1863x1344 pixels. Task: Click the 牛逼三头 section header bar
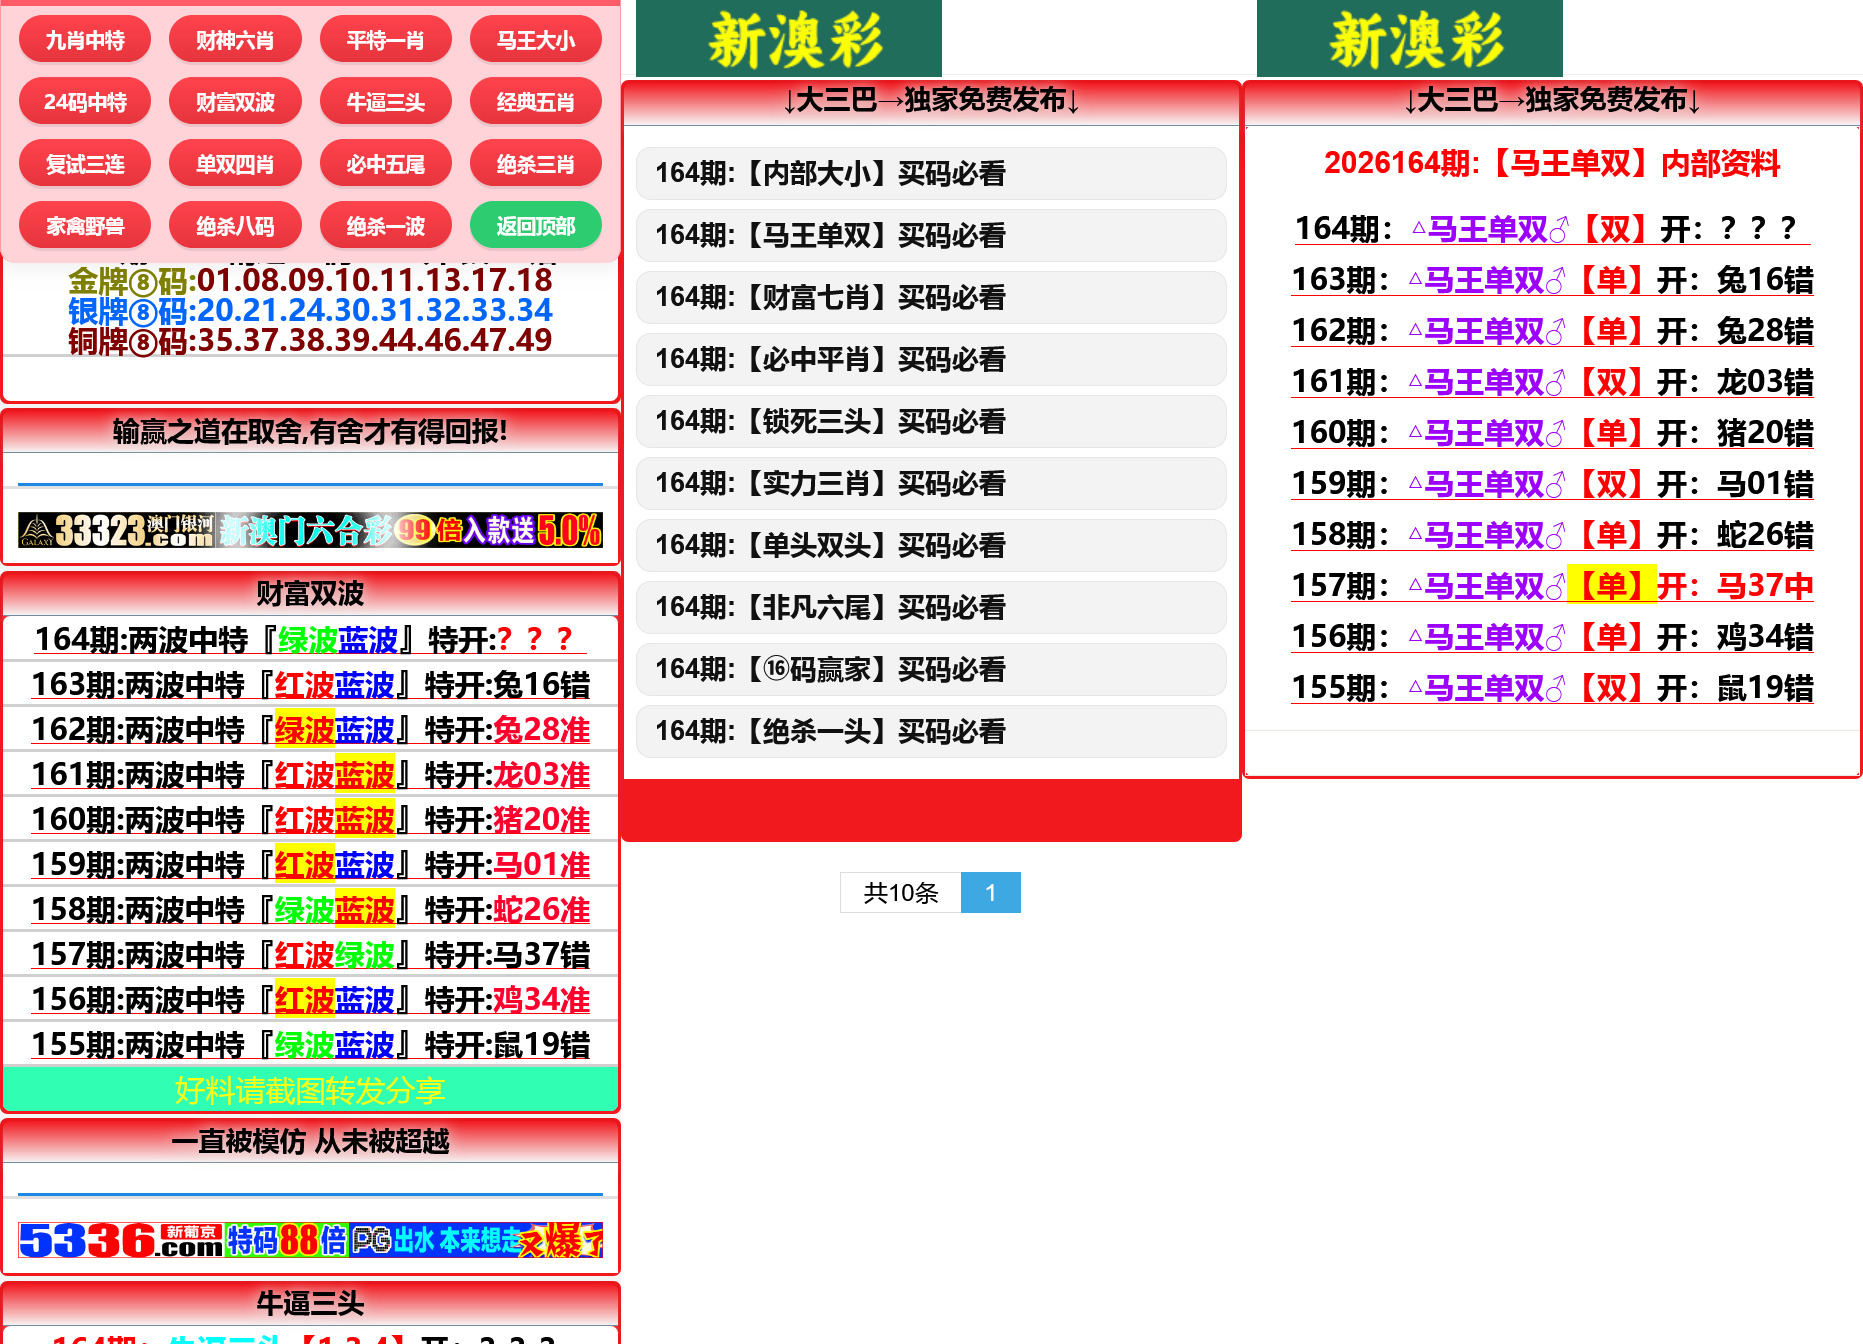click(310, 1303)
